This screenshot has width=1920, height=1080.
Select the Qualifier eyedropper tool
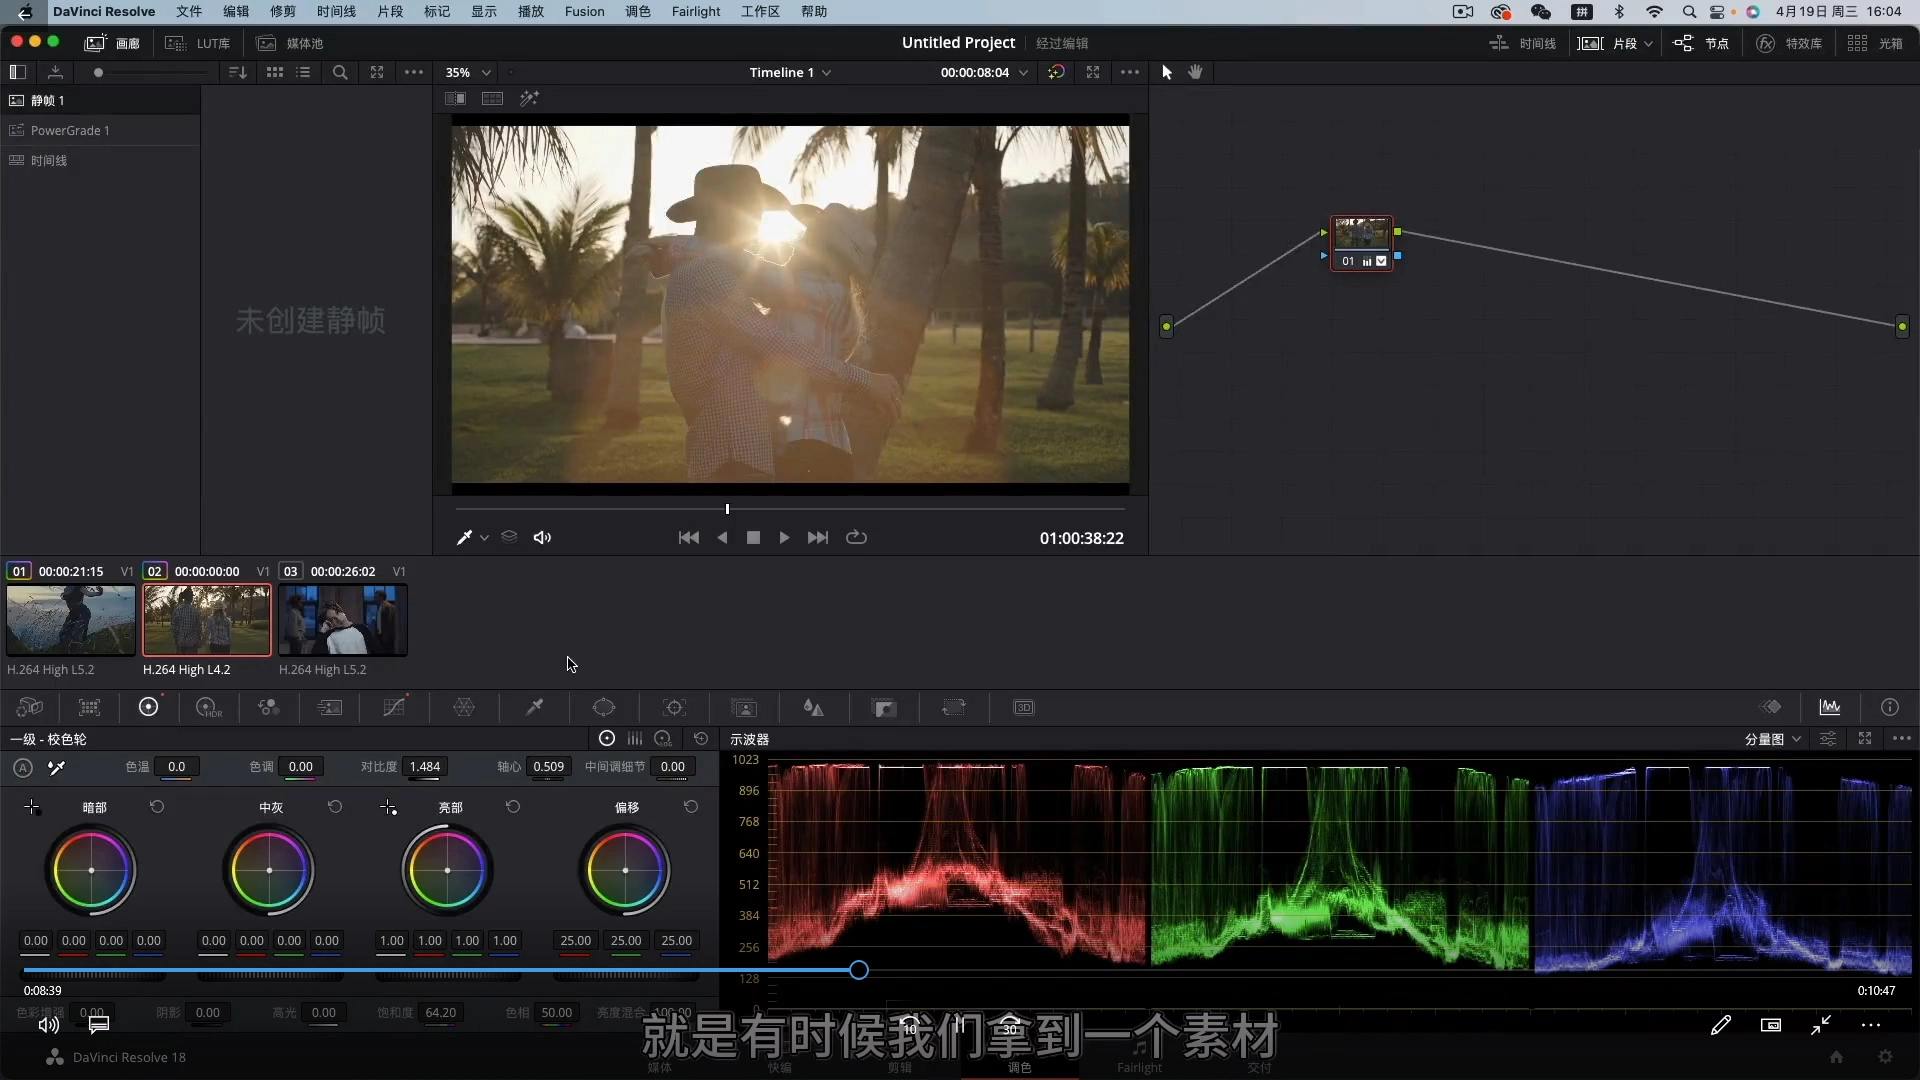[534, 707]
